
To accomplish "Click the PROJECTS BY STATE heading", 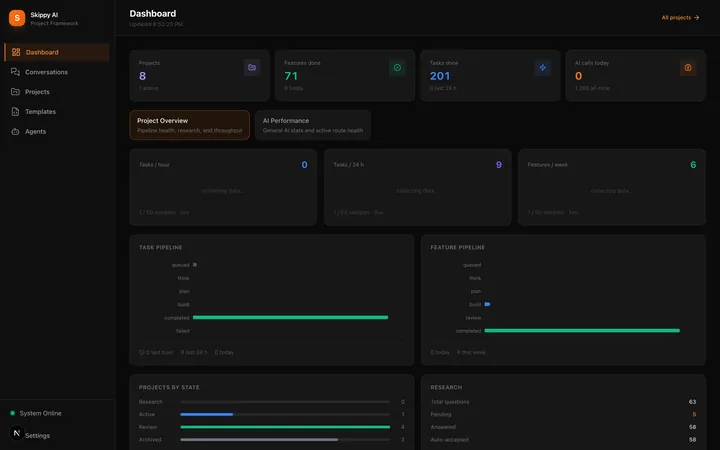I will (169, 387).
